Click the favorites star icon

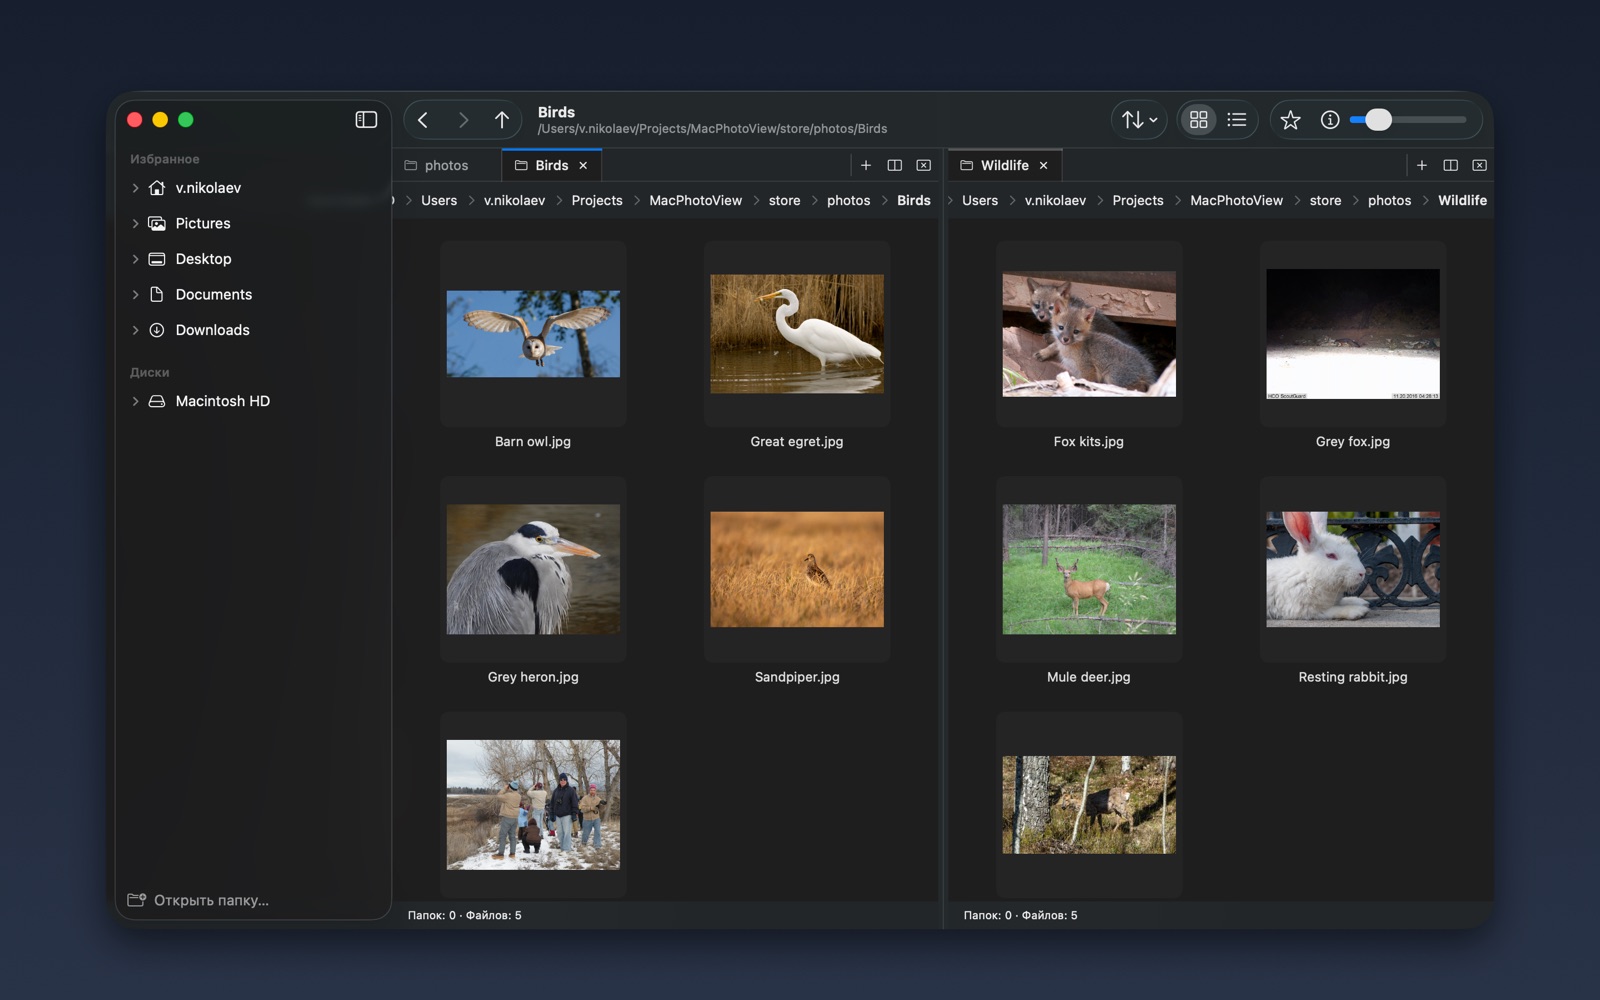[x=1291, y=120]
